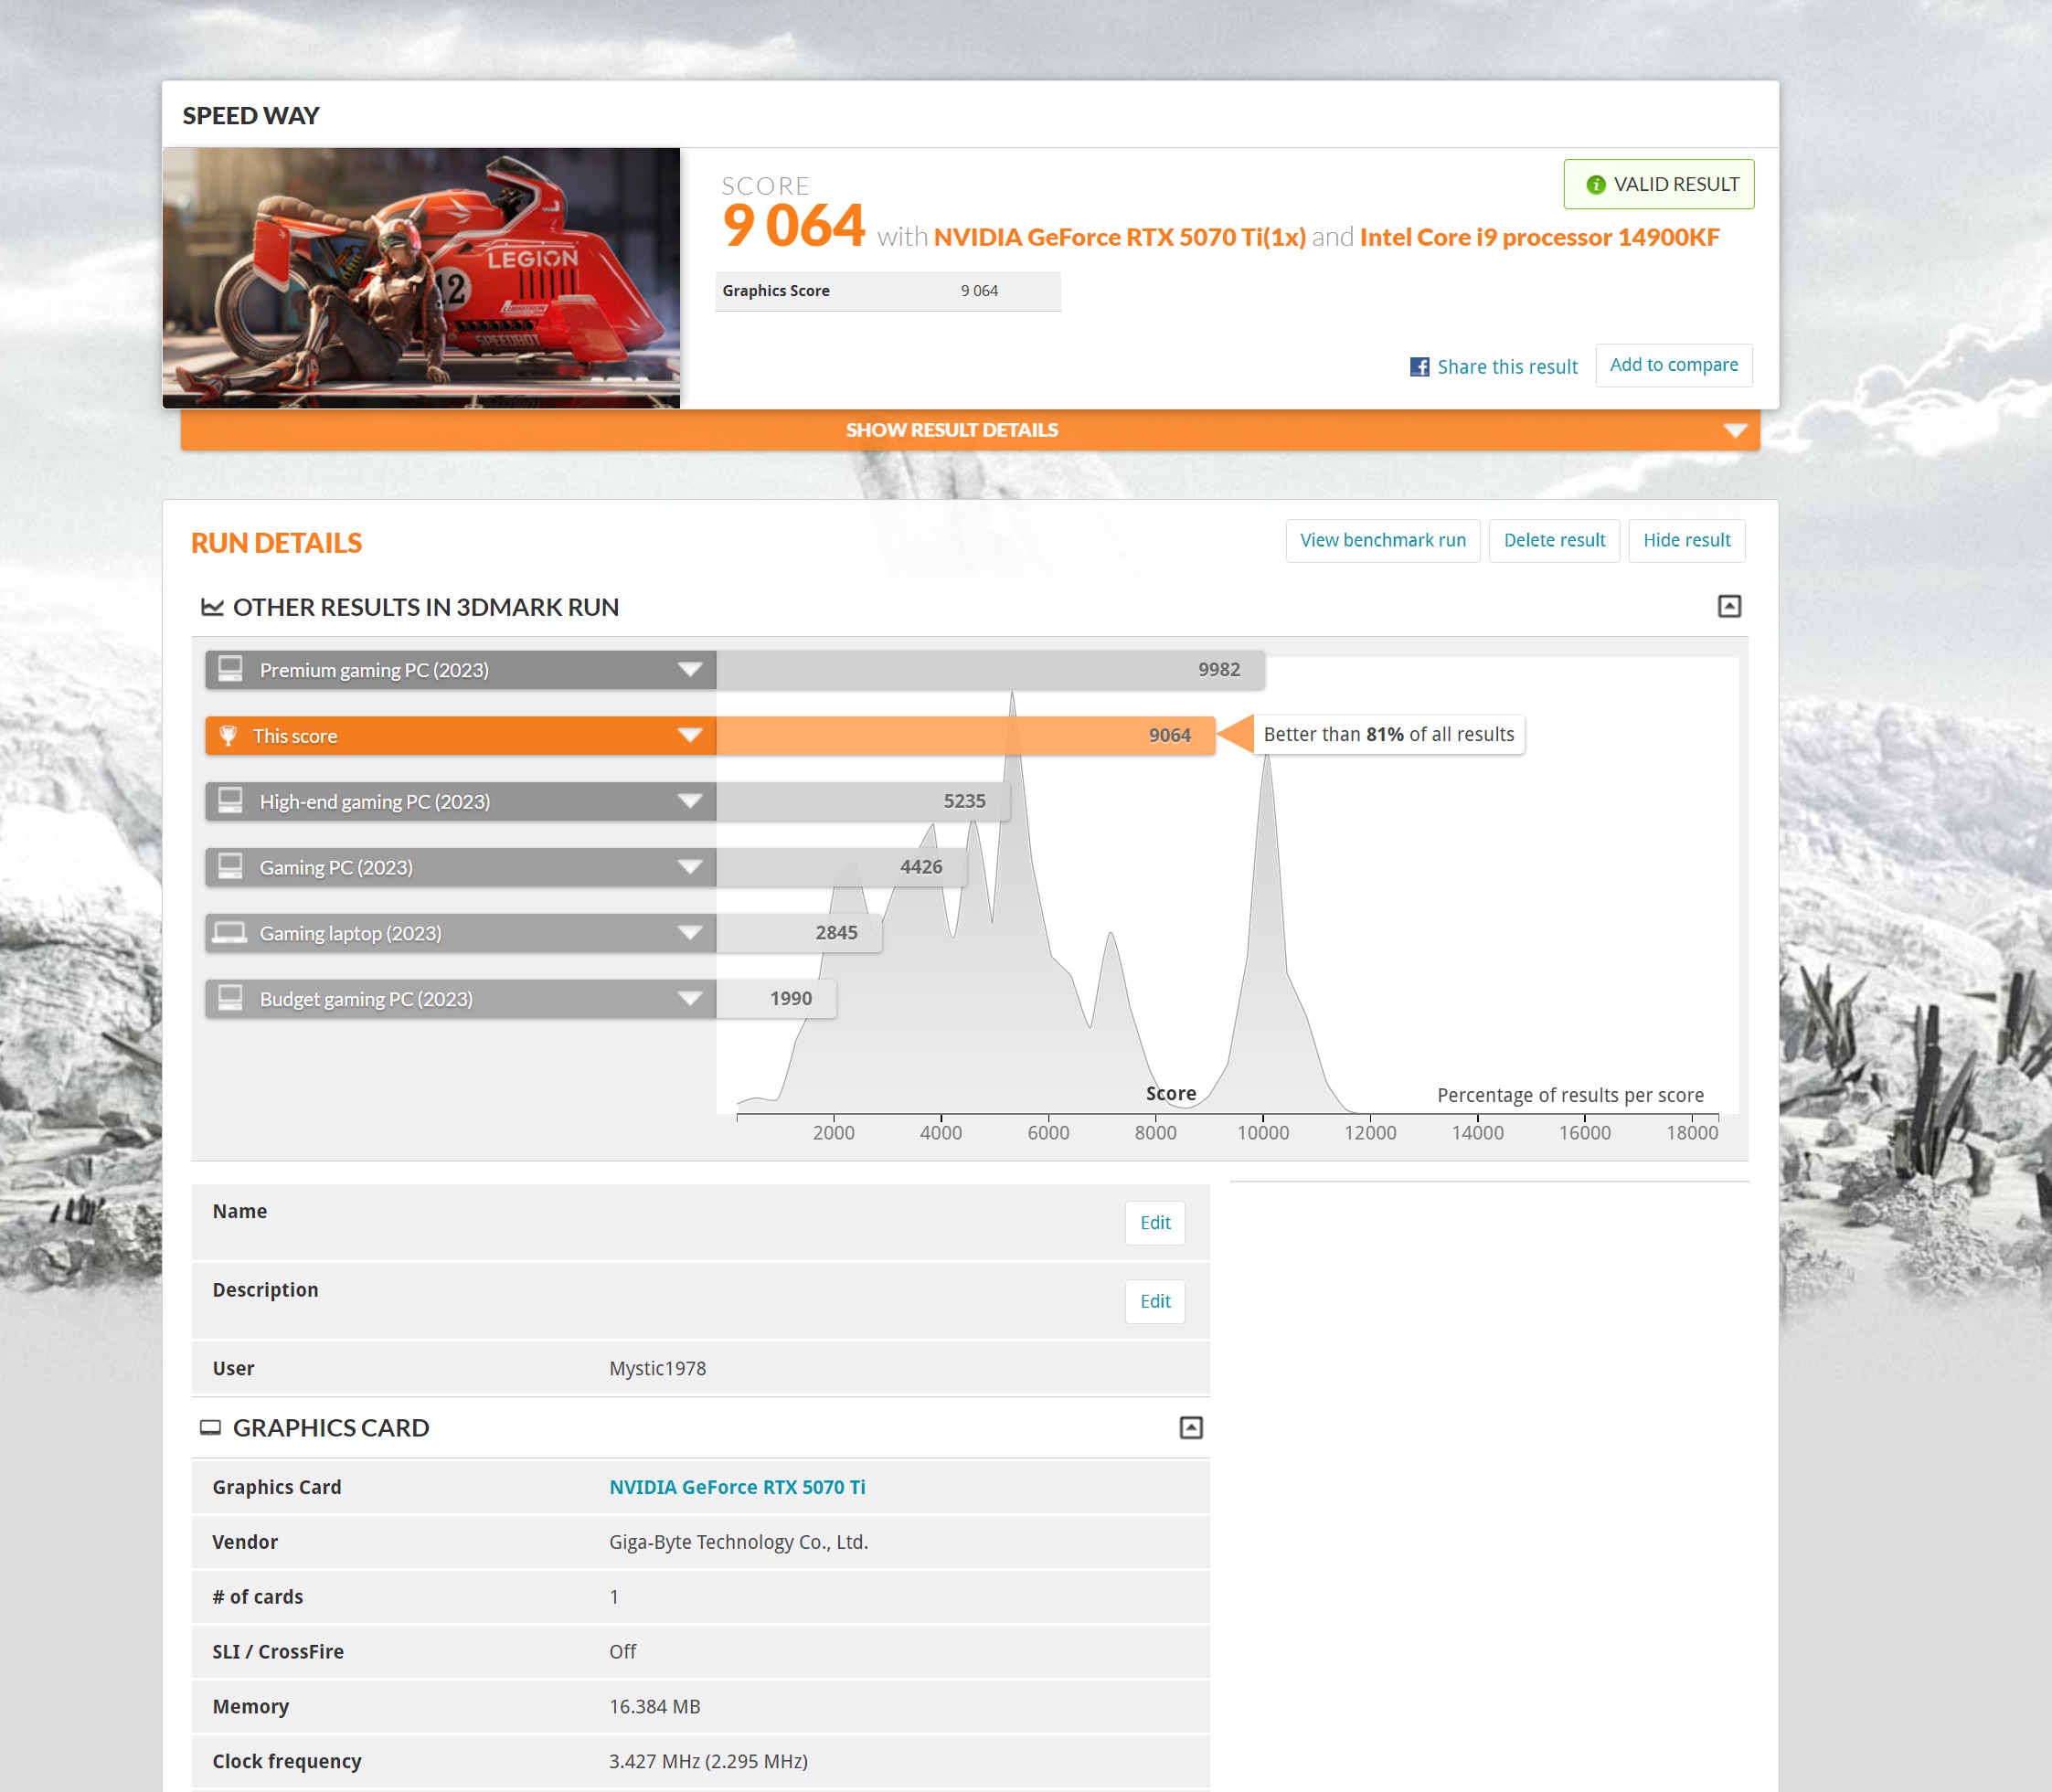
Task: Click the SLI / CrossFire Off value
Action: point(622,1652)
